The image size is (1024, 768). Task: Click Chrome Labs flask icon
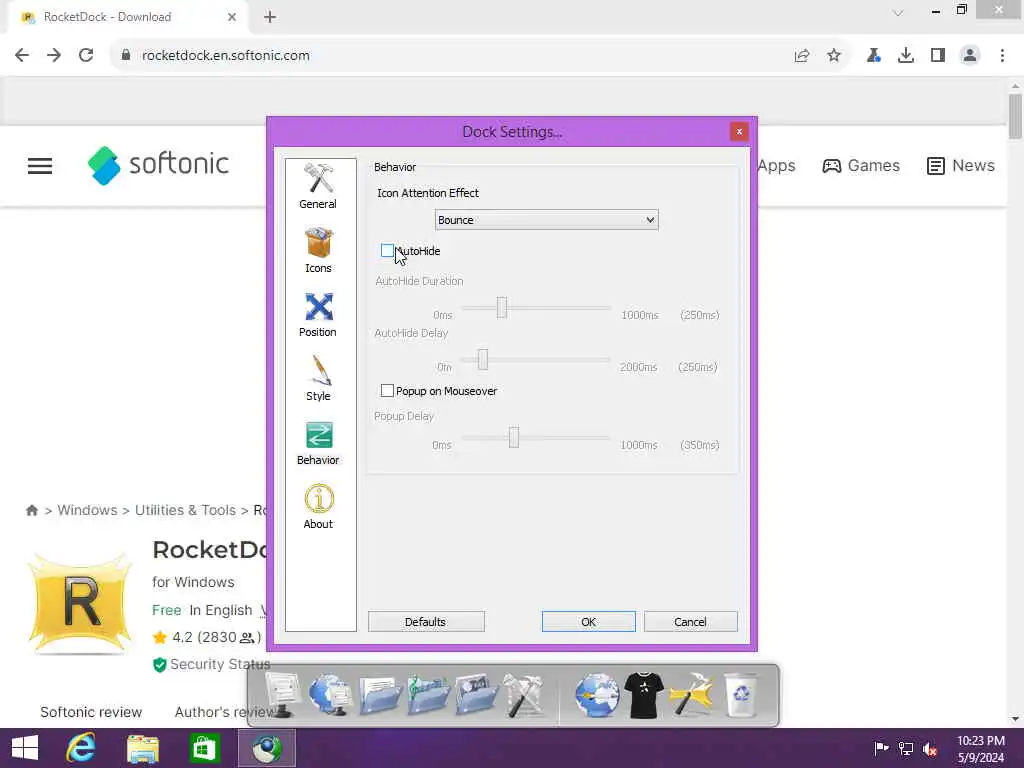pos(874,56)
